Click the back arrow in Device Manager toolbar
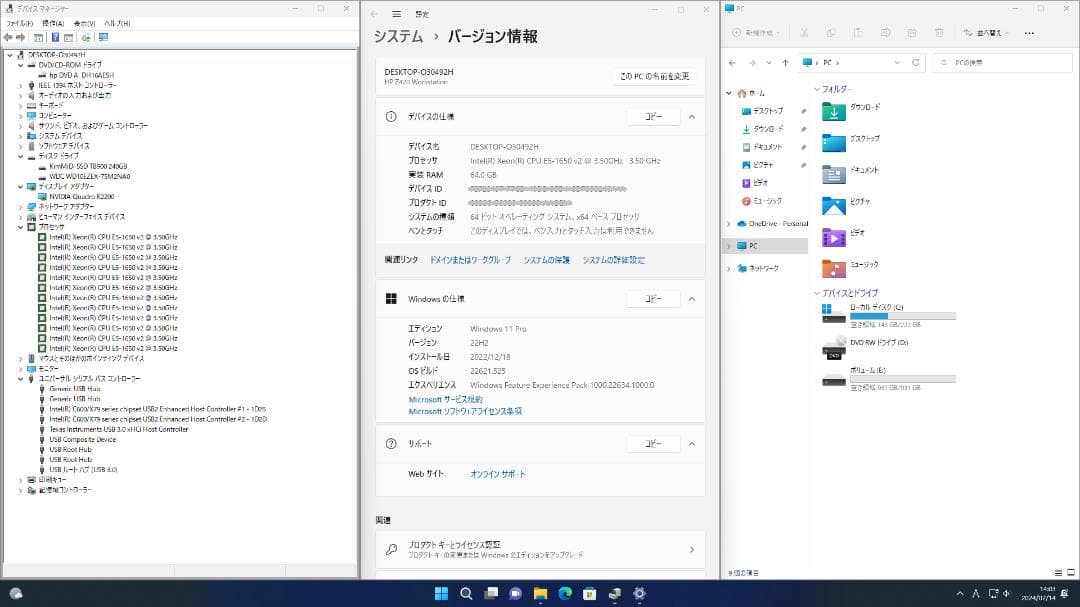 [8, 39]
